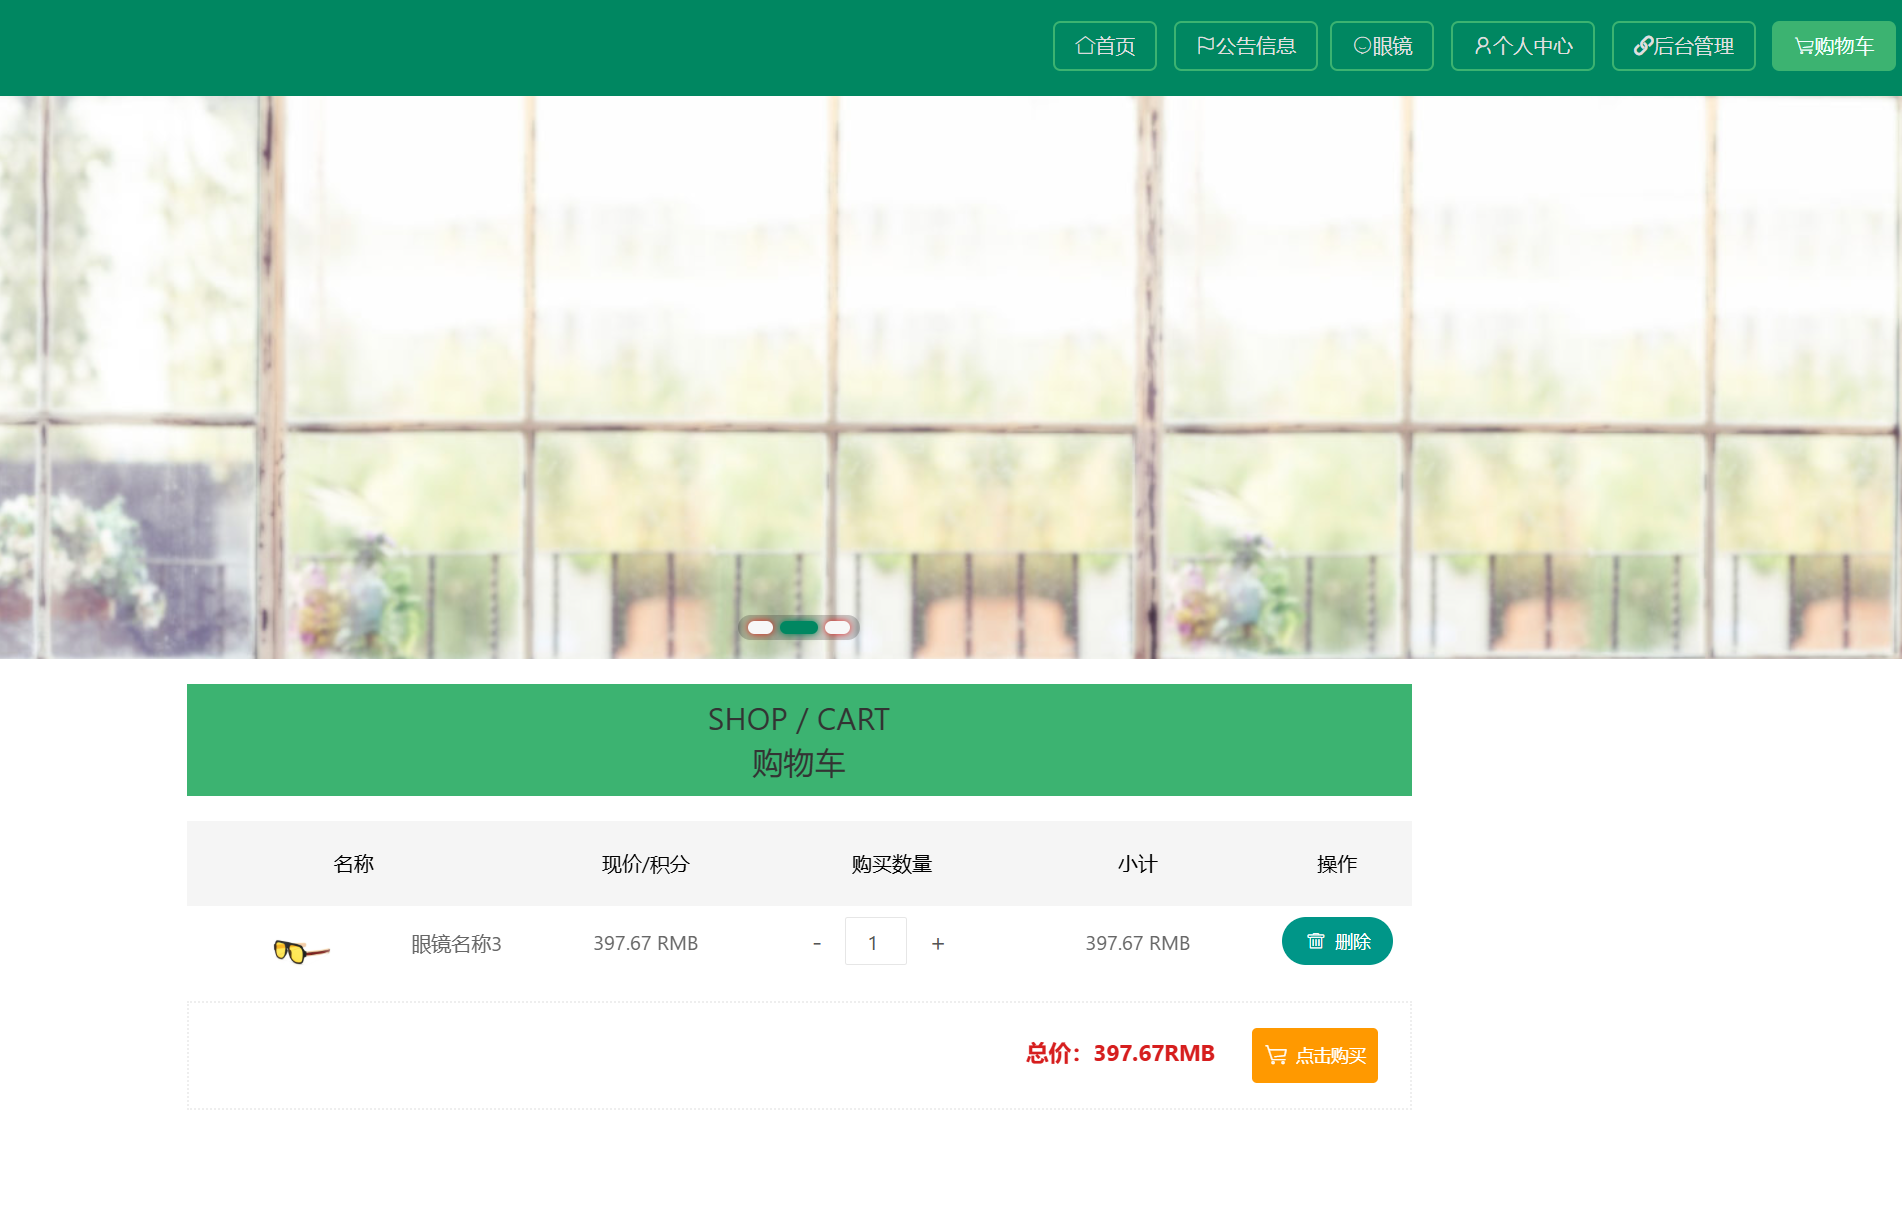Open 公告信息 via the flag icon
The height and width of the screenshot is (1206, 1902).
1205,46
